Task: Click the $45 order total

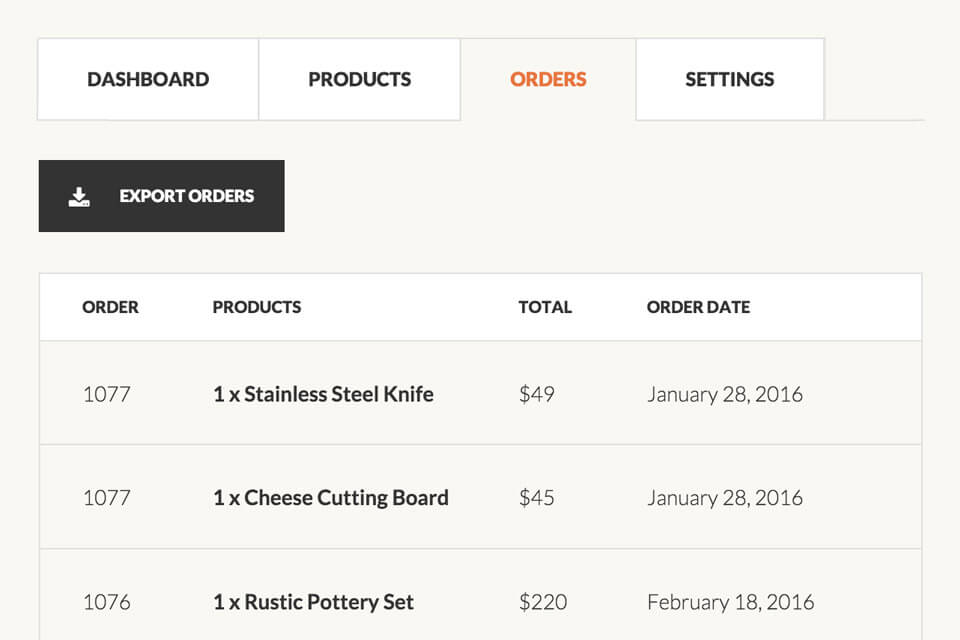Action: pos(536,498)
